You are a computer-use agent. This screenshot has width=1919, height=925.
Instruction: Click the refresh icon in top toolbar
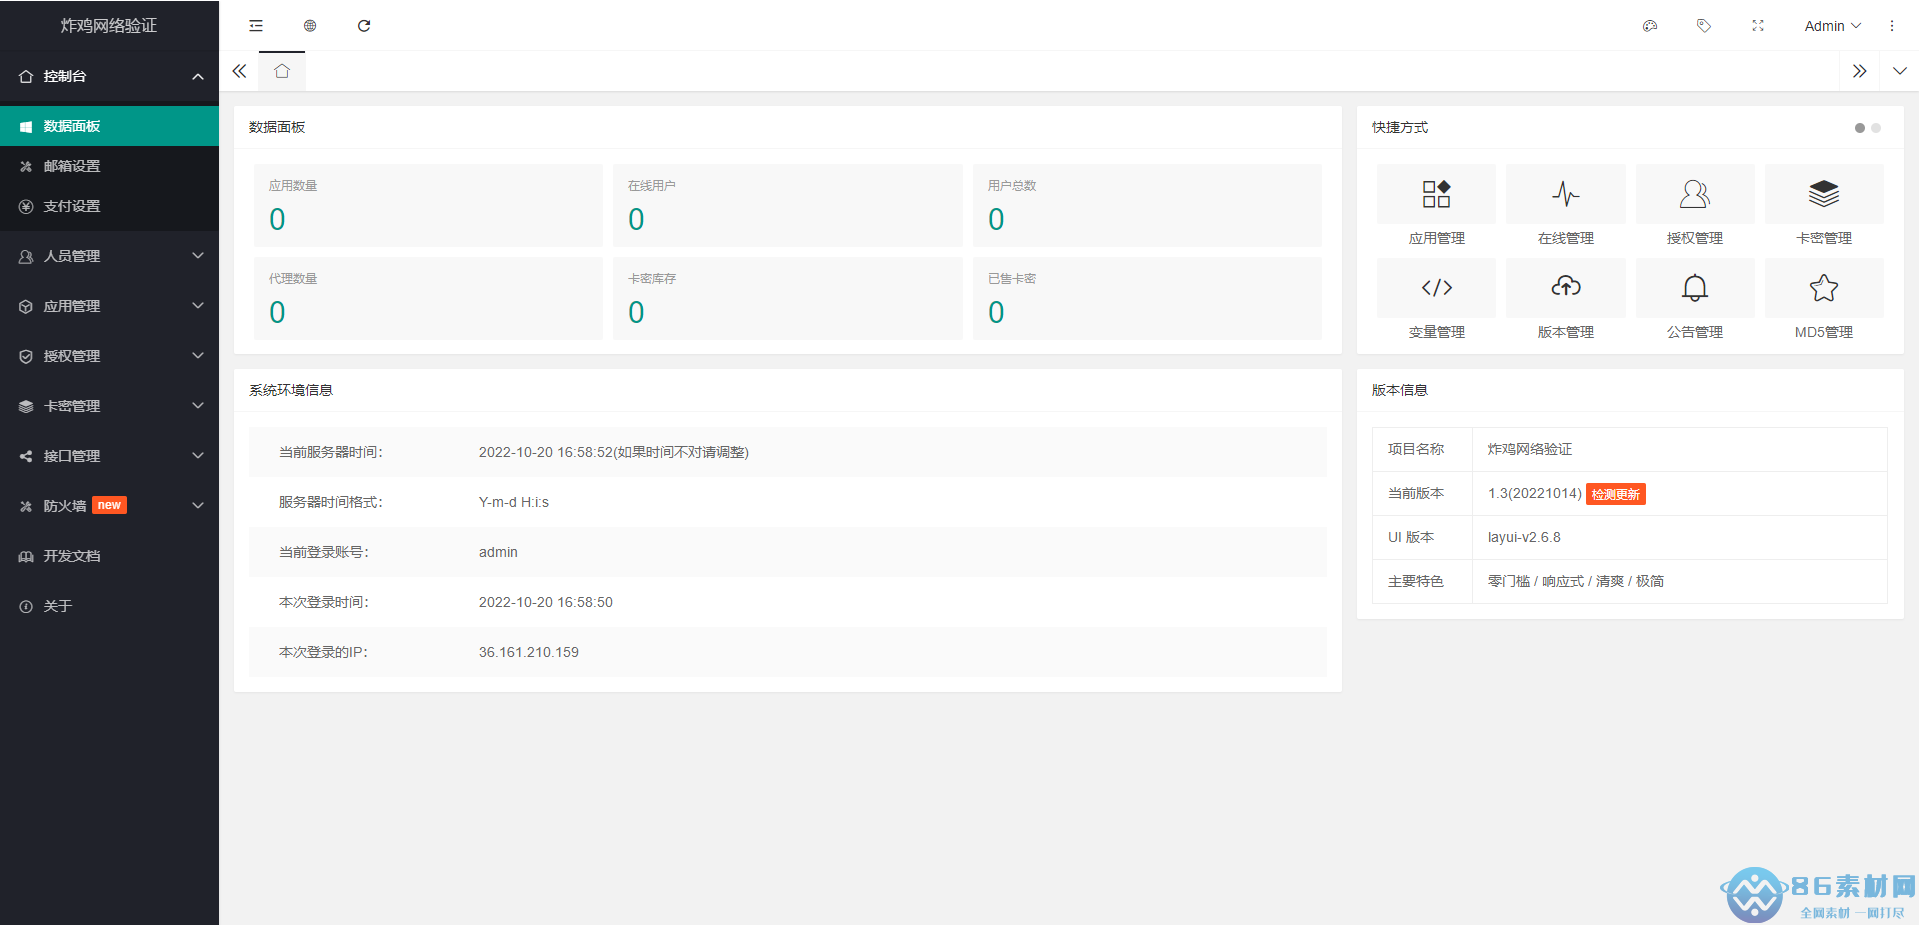click(364, 26)
